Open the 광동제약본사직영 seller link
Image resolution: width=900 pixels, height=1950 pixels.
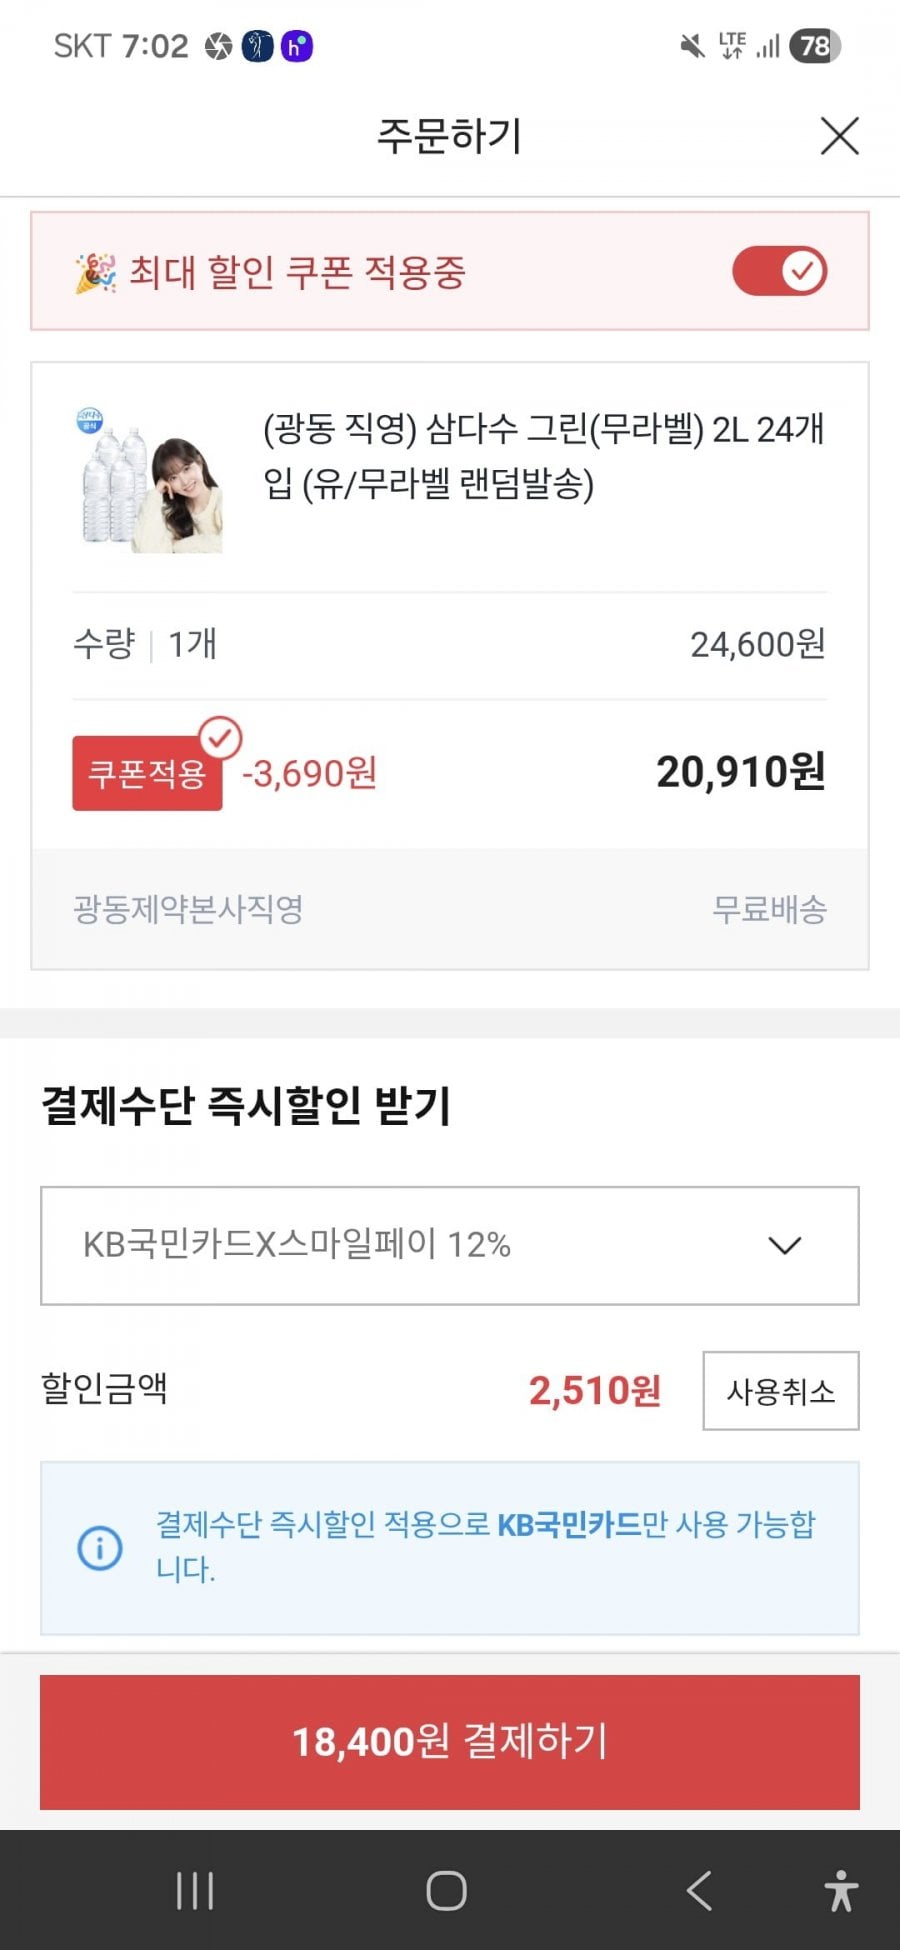188,909
